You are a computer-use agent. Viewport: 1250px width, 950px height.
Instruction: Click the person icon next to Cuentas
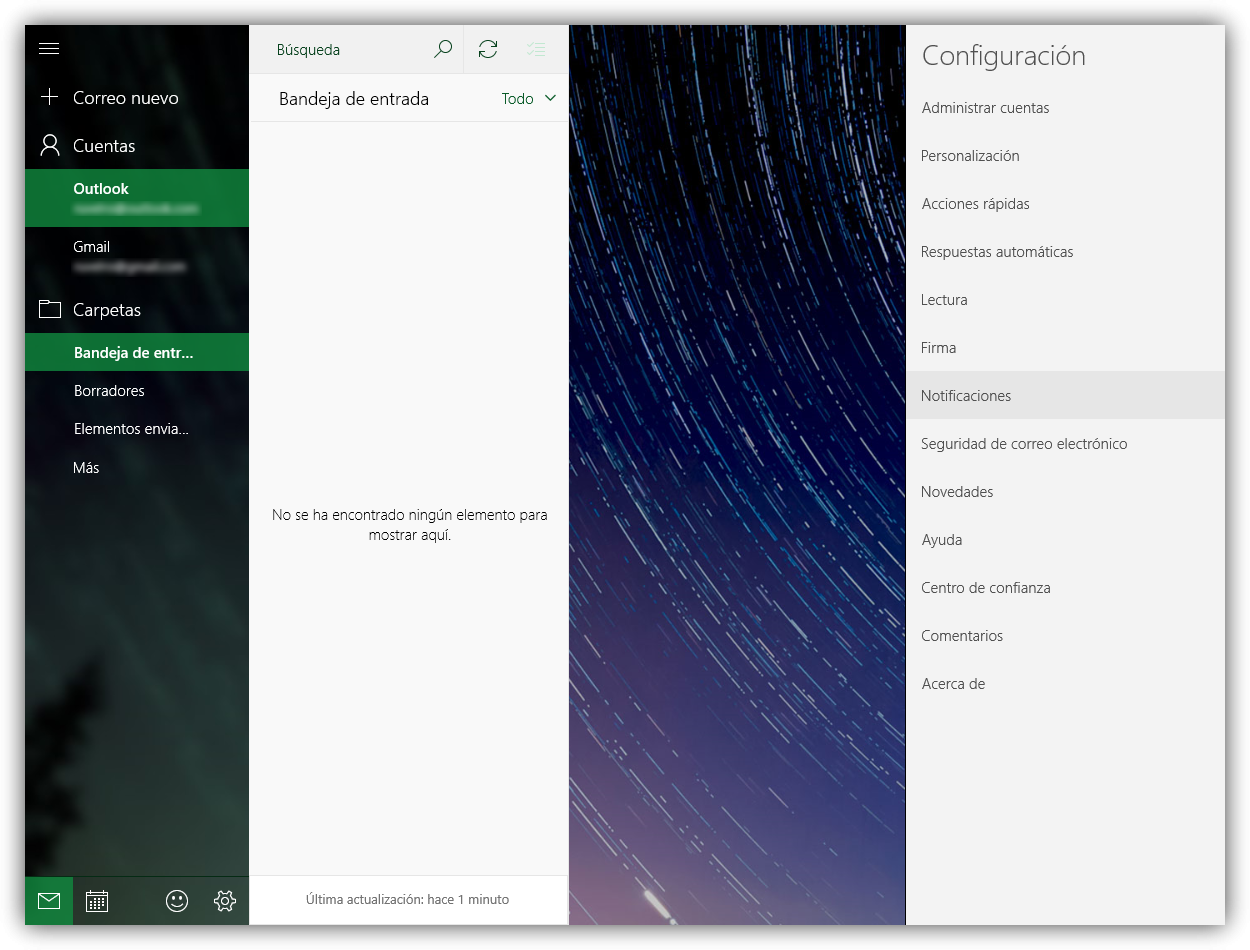click(49, 146)
